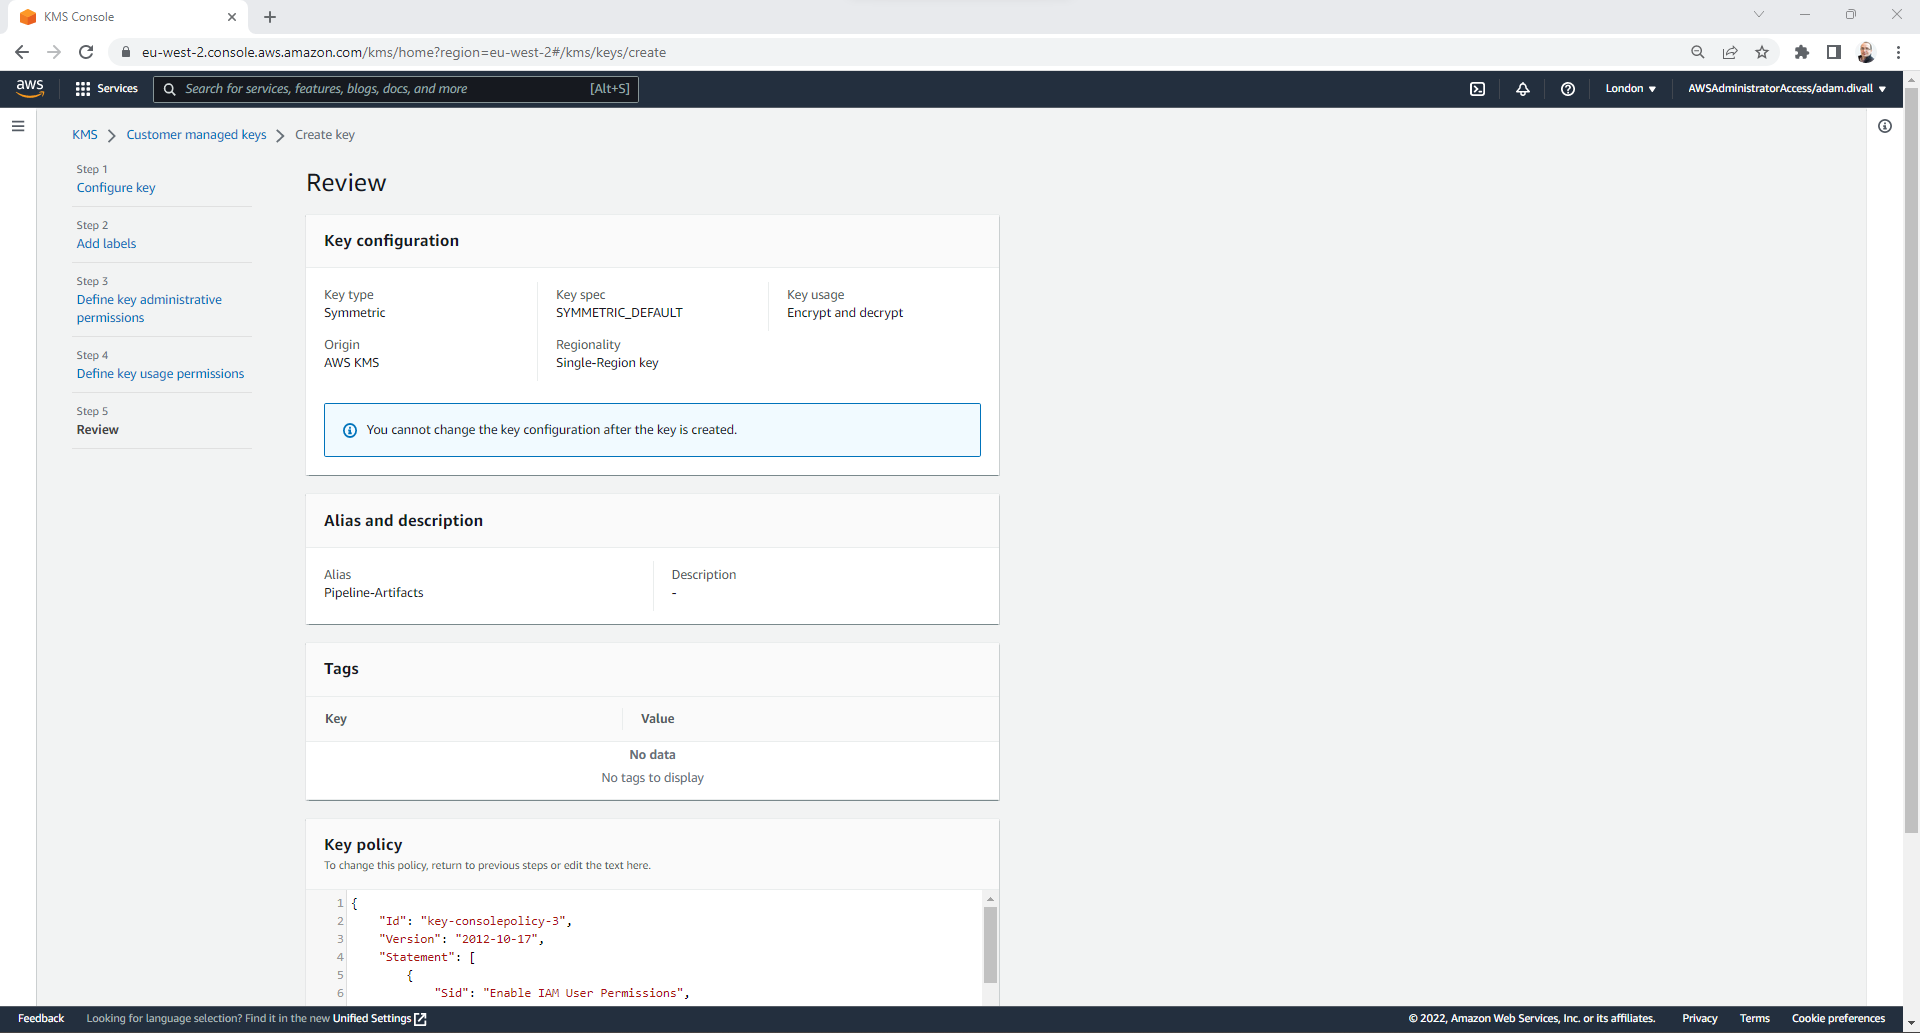This screenshot has height=1033, width=1920.
Task: Go to KMS breadcrumb link
Action: point(85,135)
